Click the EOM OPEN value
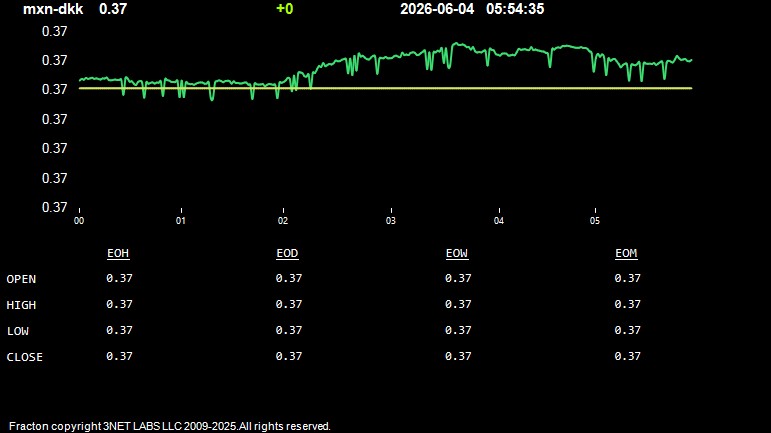771x433 pixels. (x=627, y=278)
